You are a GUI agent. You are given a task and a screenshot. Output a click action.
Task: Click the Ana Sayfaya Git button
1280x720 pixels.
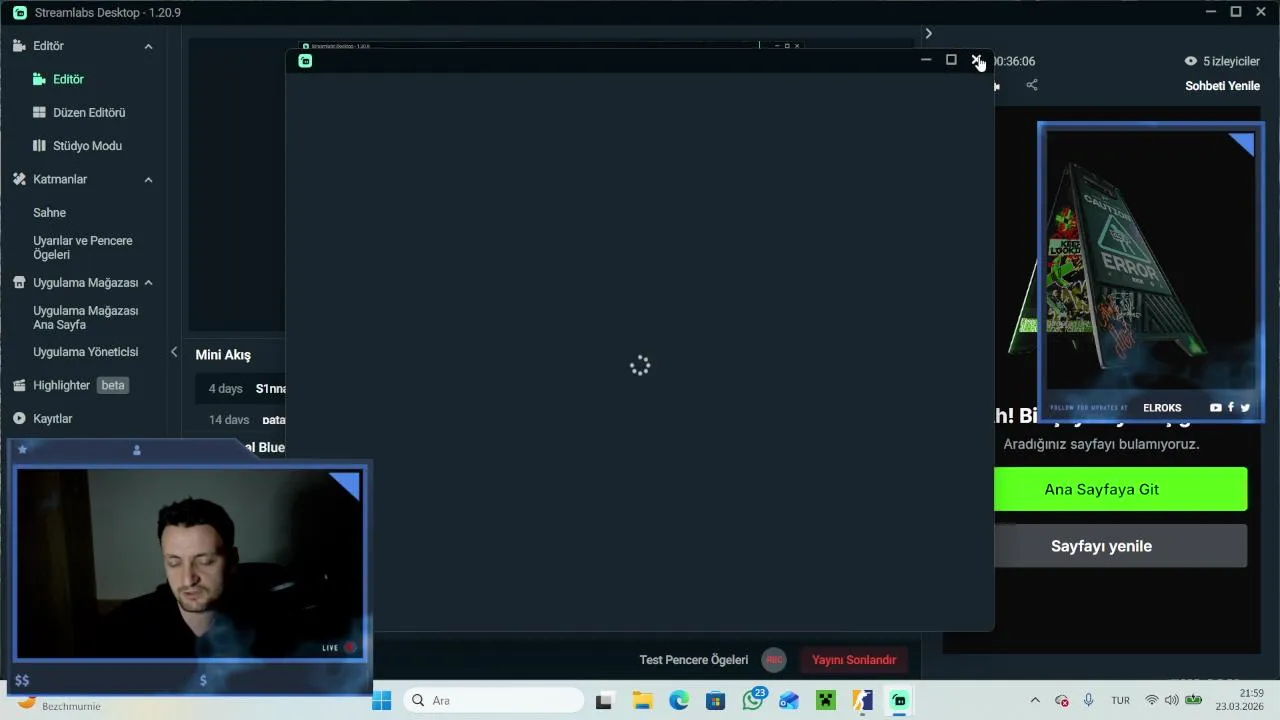(x=1120, y=489)
